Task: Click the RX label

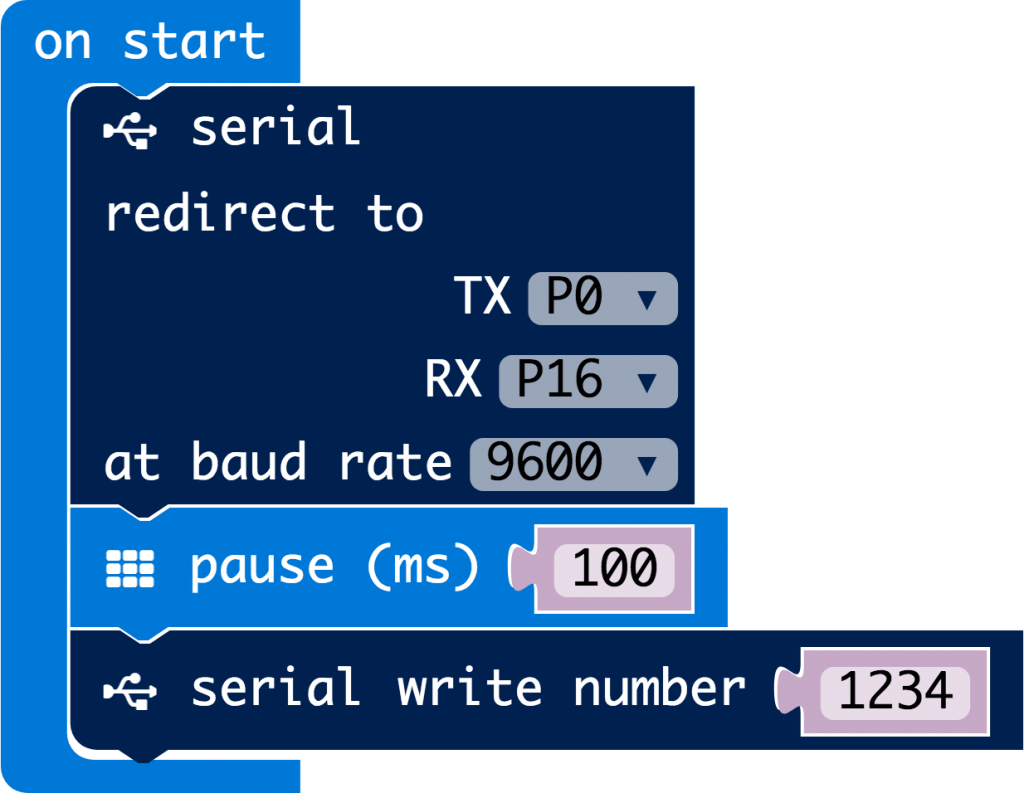Action: [453, 380]
